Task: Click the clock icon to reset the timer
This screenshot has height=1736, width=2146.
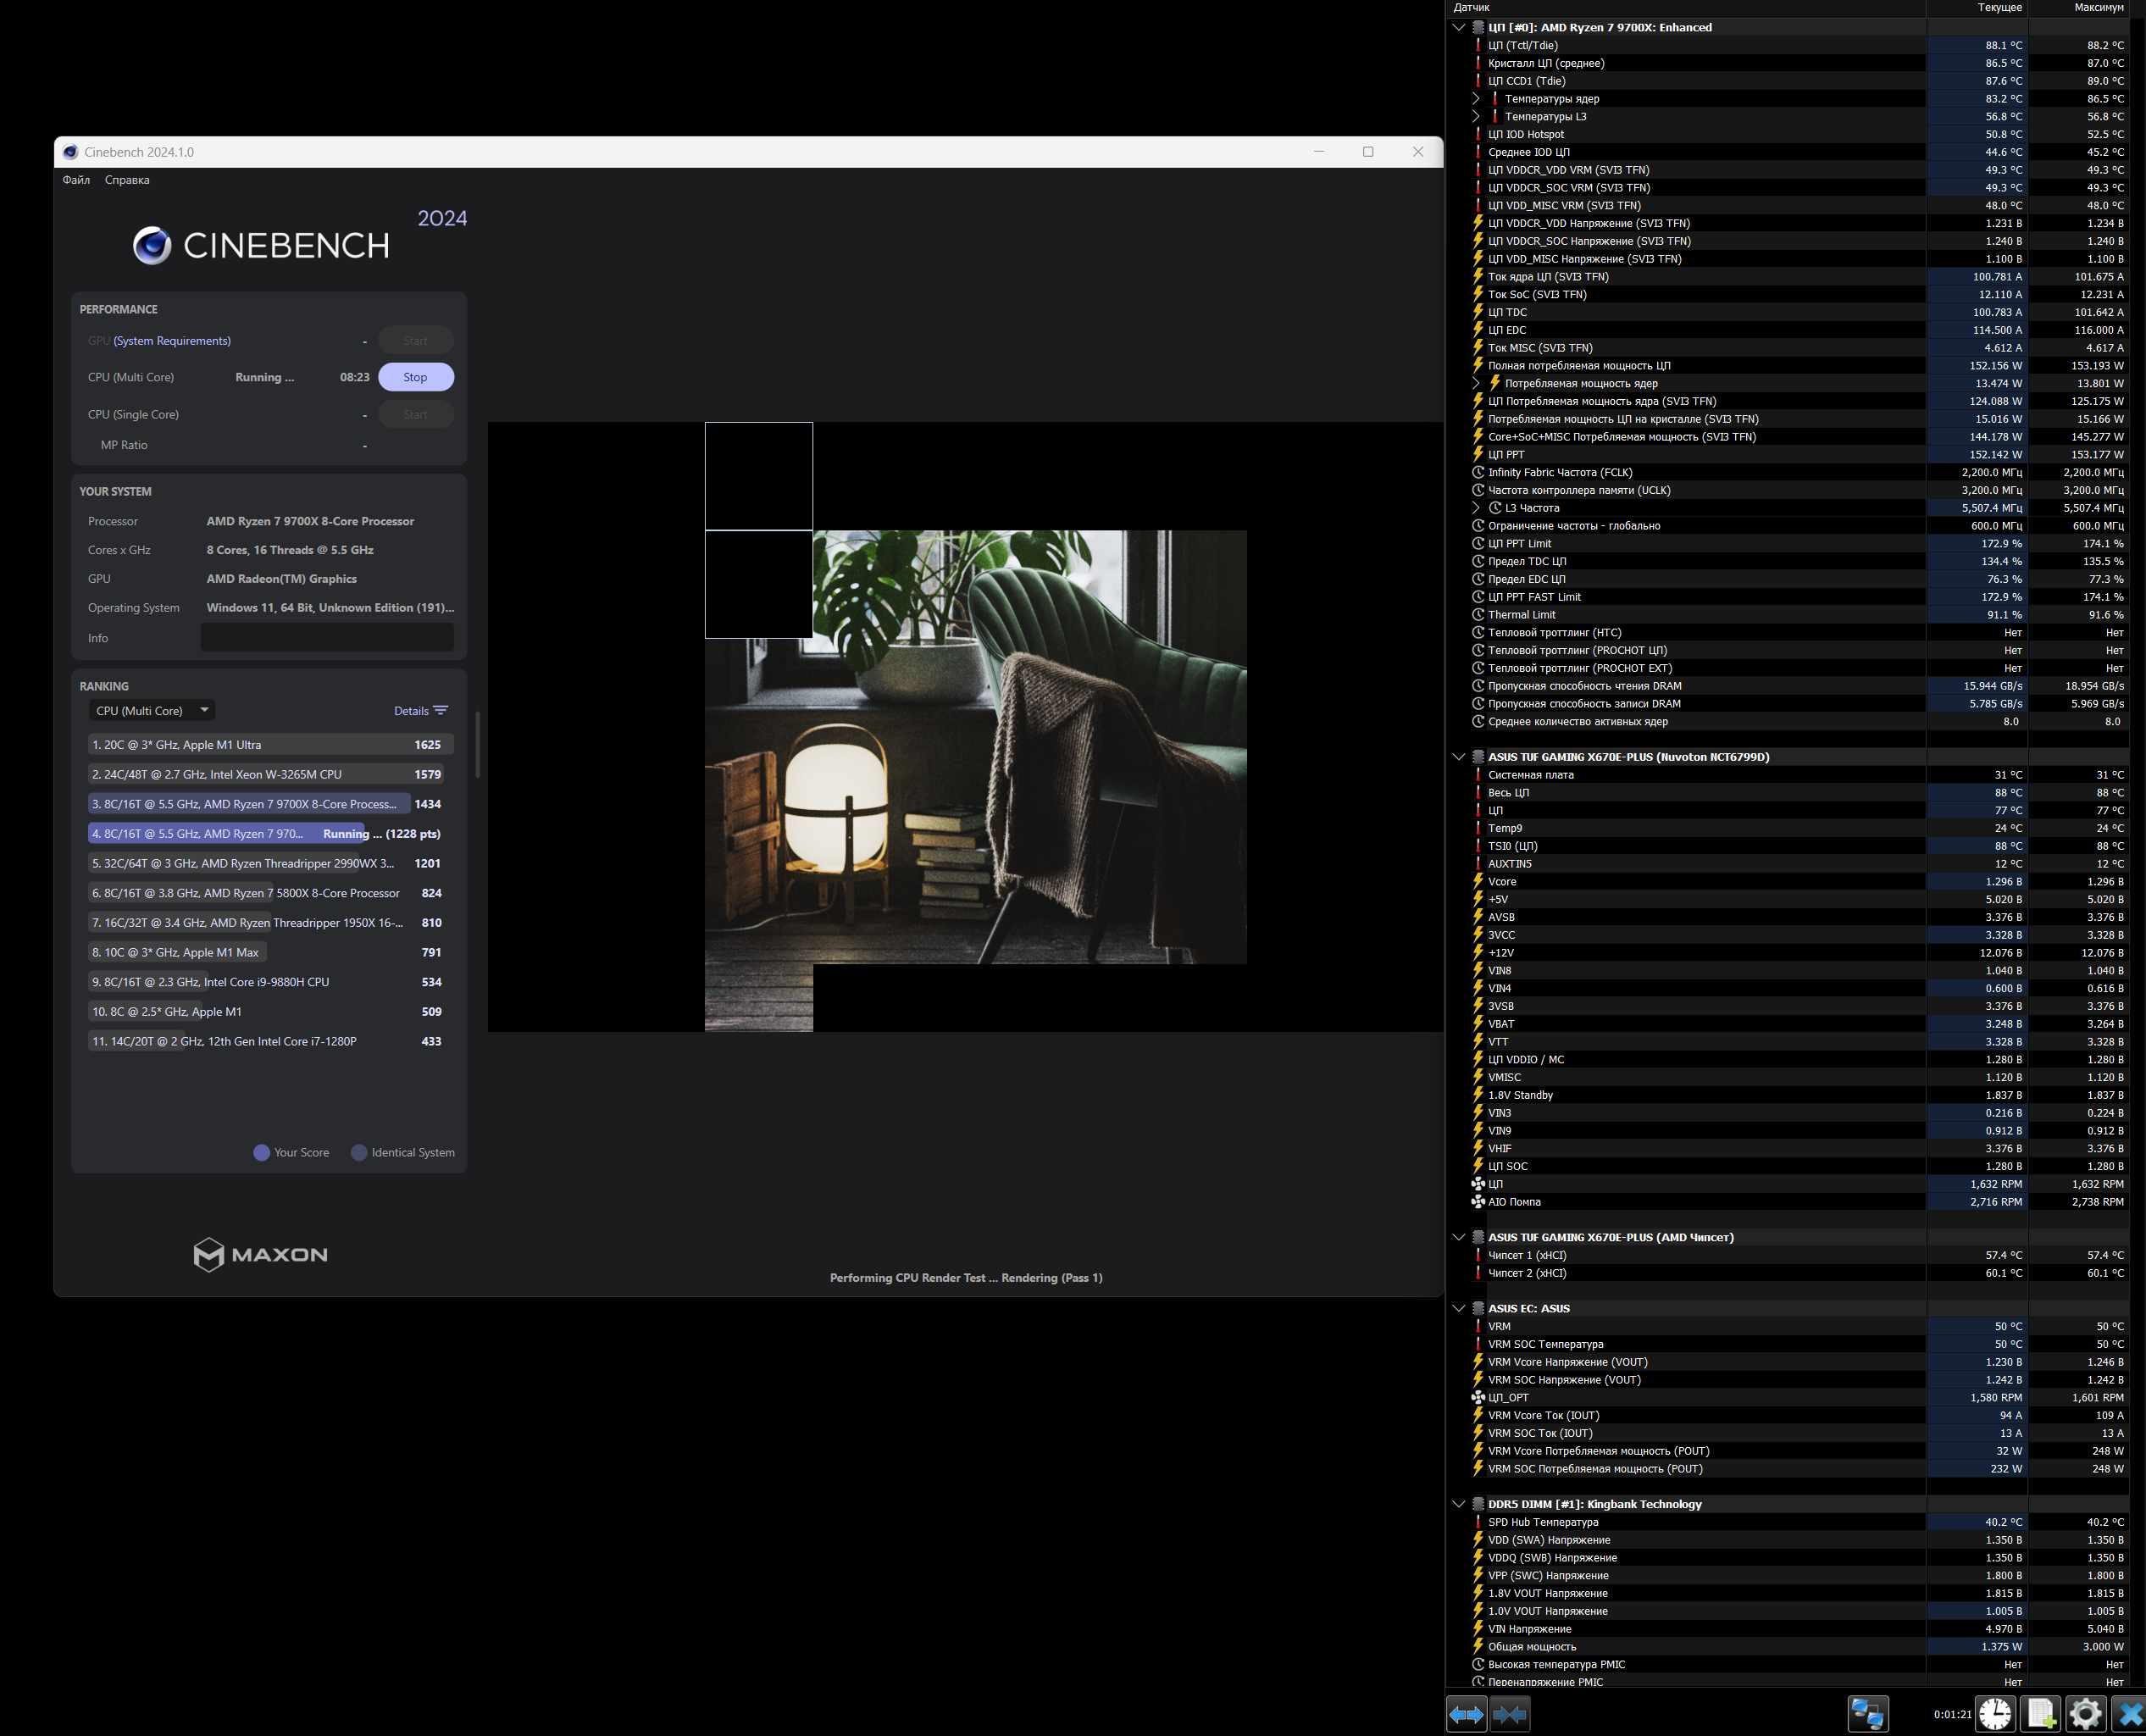Action: [1995, 1714]
